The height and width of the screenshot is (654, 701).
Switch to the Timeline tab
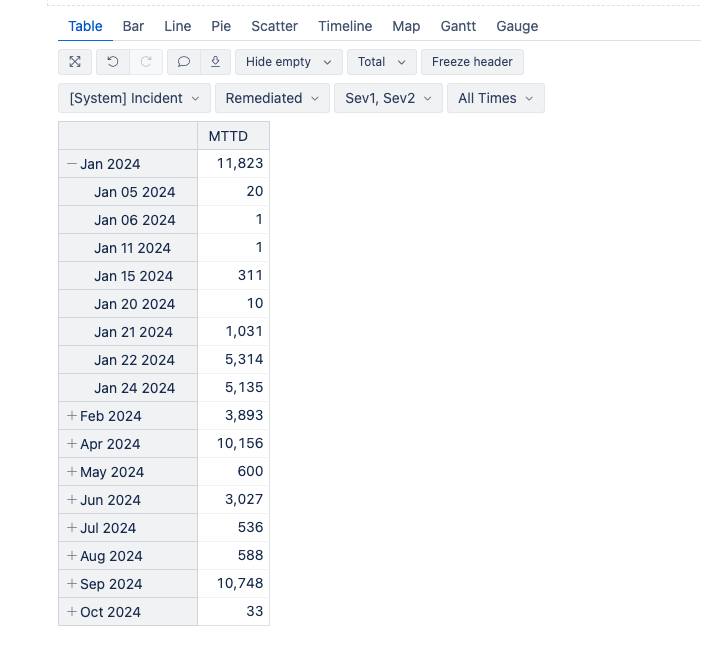[345, 26]
